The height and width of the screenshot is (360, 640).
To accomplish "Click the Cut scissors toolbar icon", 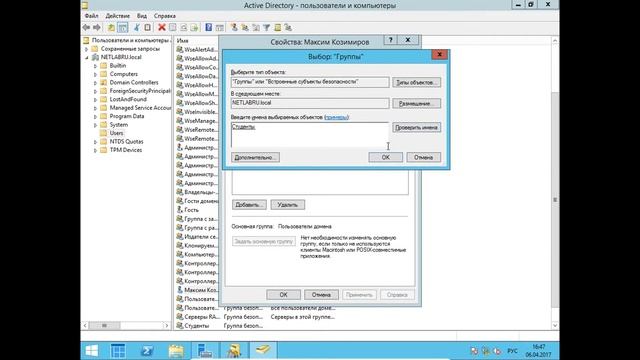I will [x=137, y=27].
